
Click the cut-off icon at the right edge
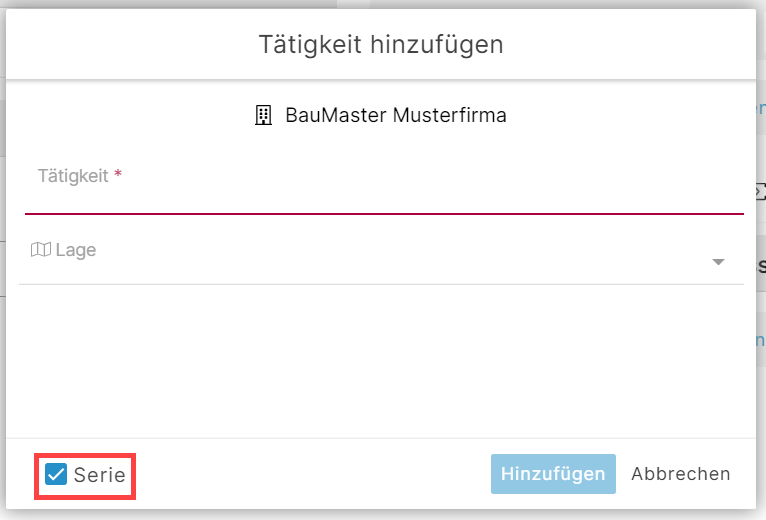(x=761, y=192)
